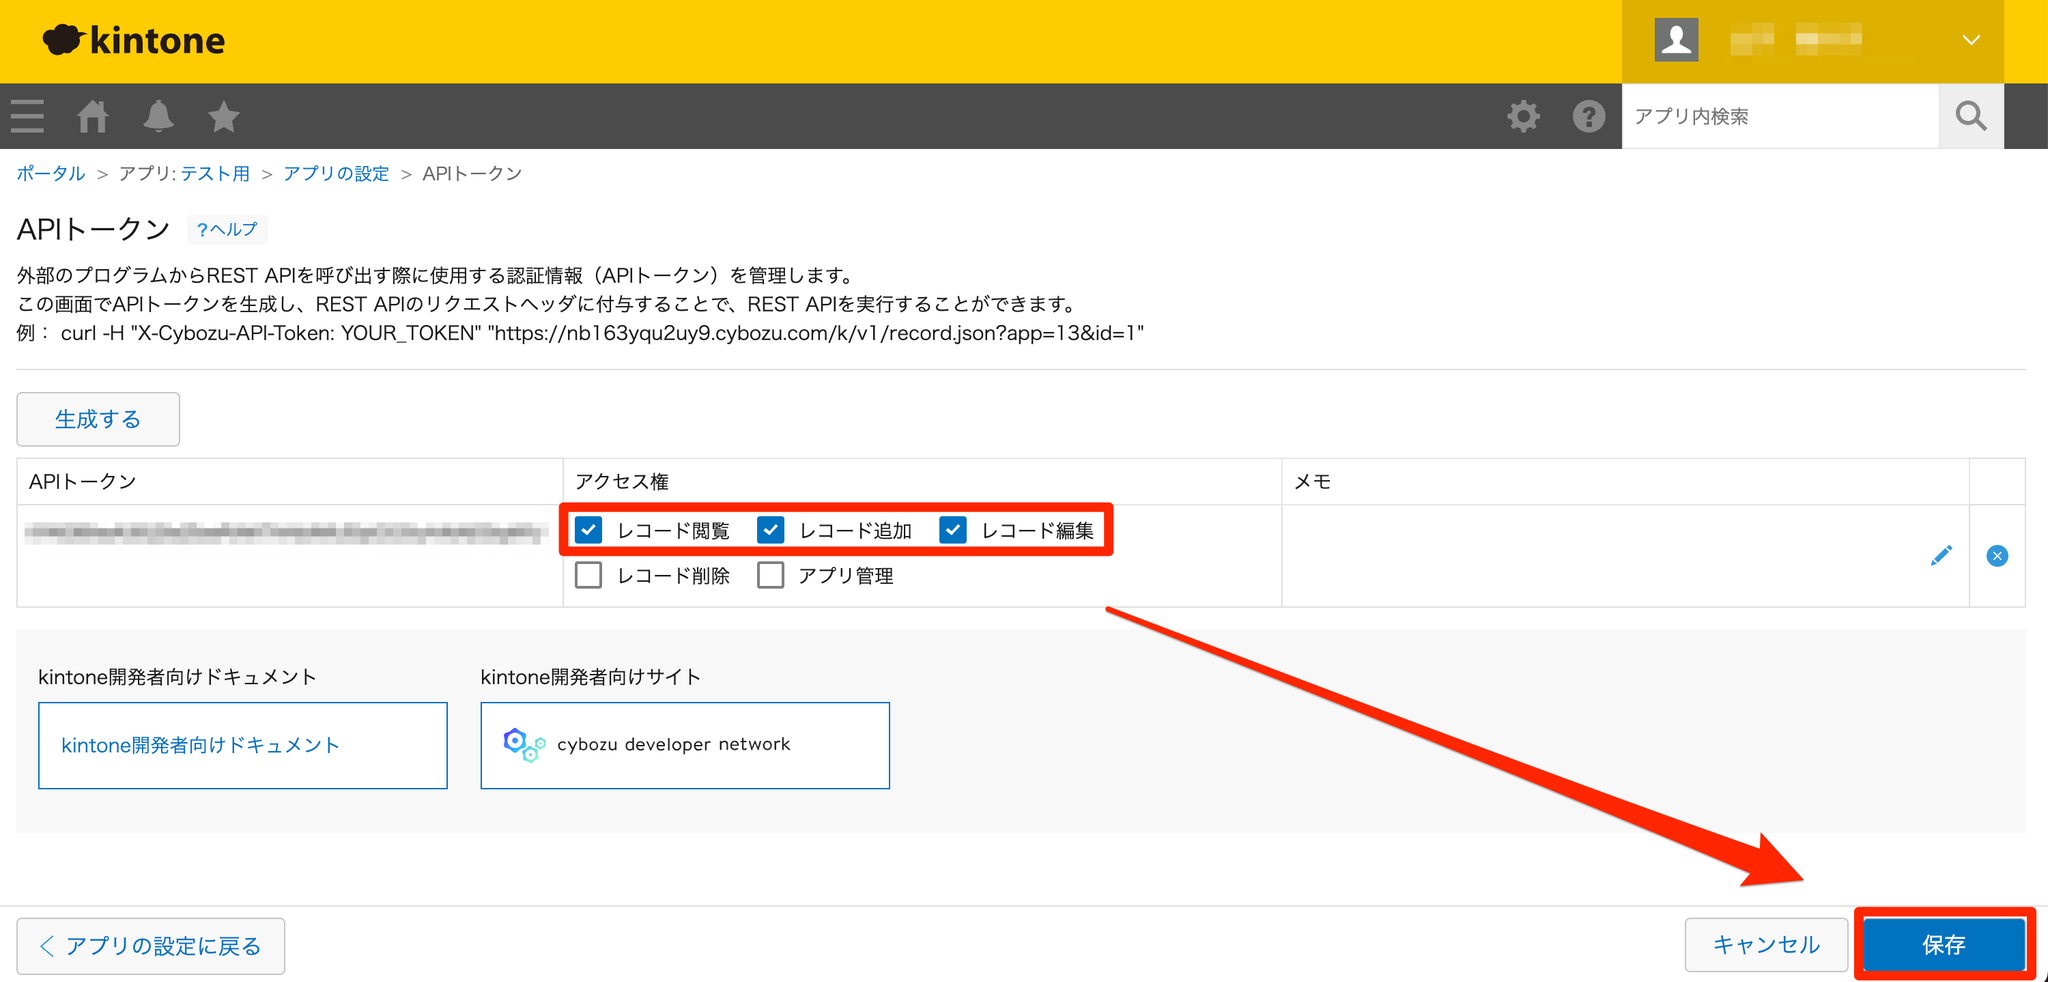Image resolution: width=2048 pixels, height=982 pixels.
Task: Open the cybozu developer network tile
Action: tap(685, 745)
